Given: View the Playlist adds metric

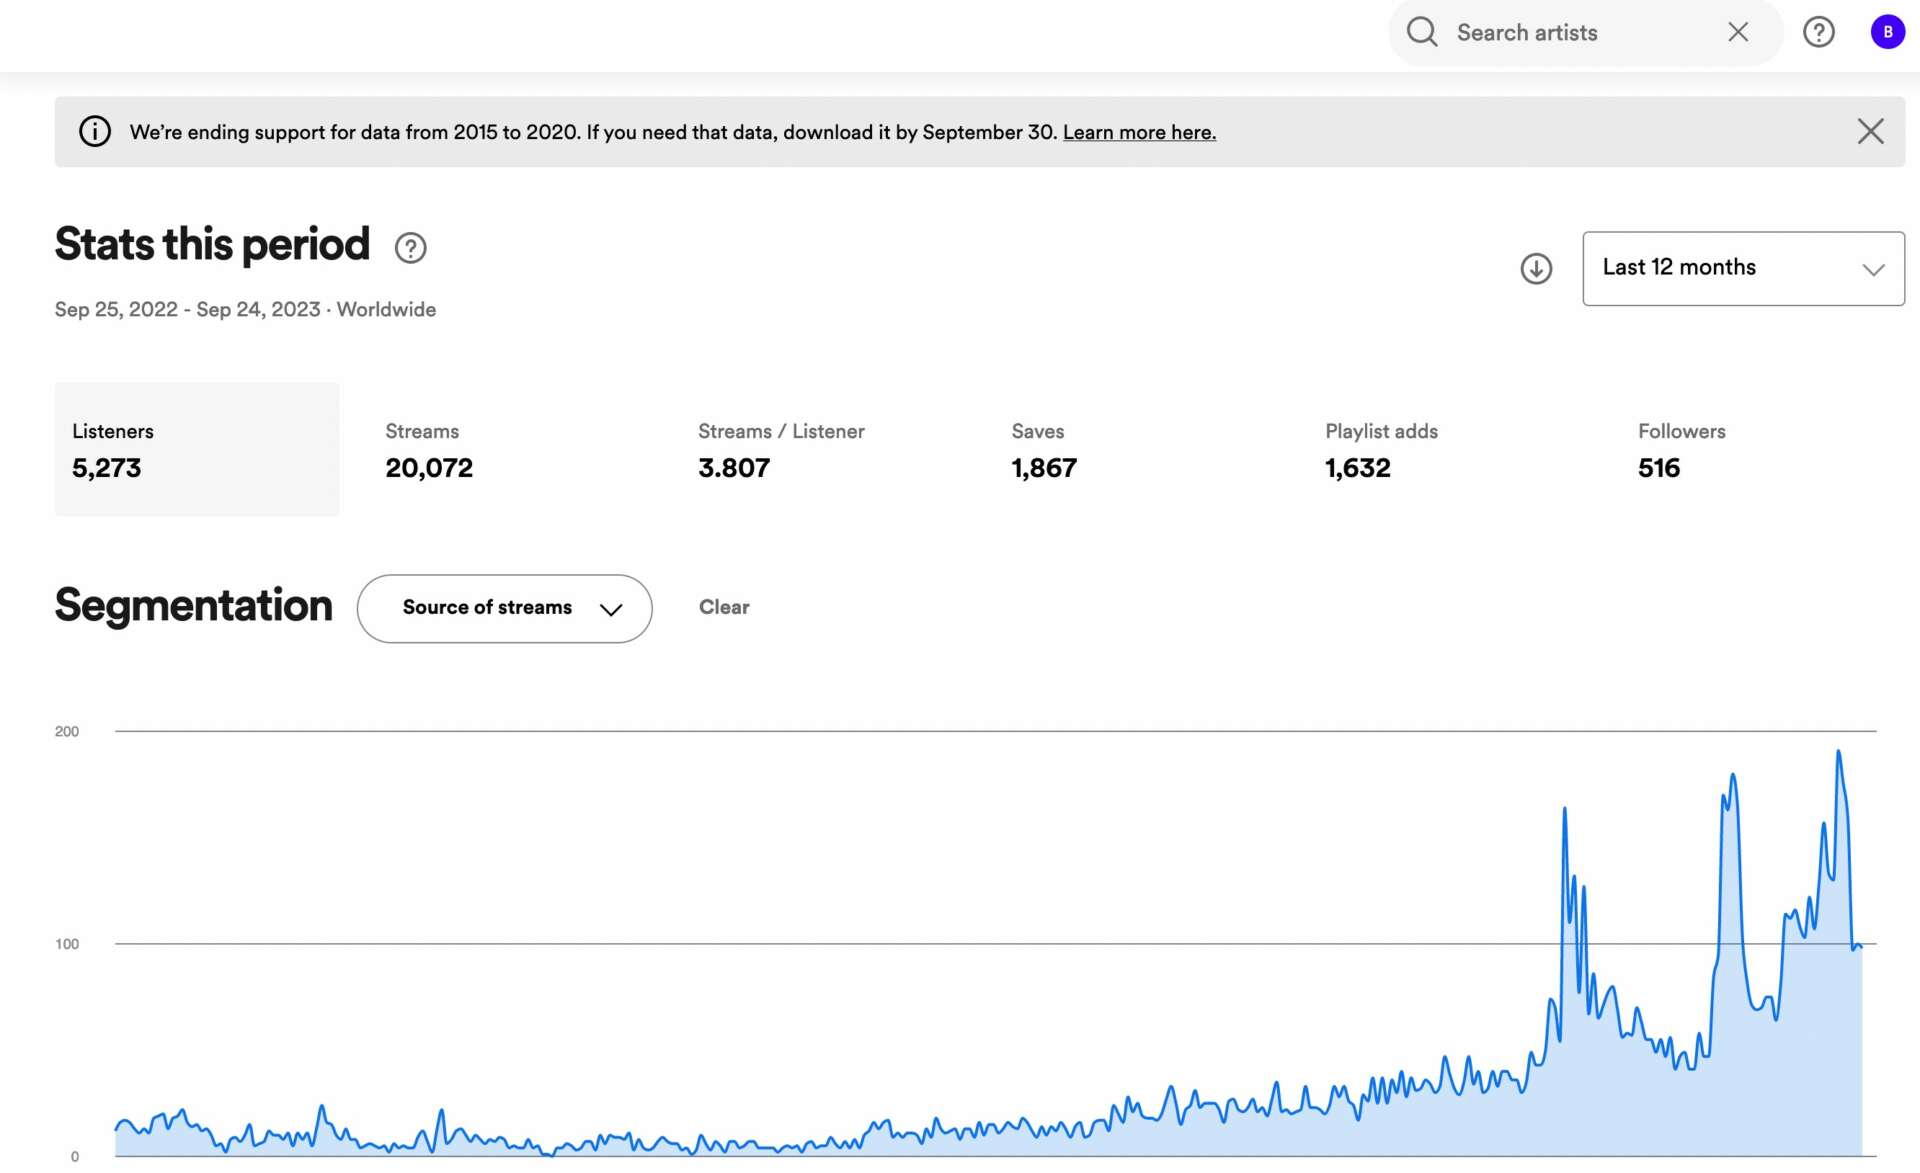Looking at the screenshot, I should [x=1380, y=449].
